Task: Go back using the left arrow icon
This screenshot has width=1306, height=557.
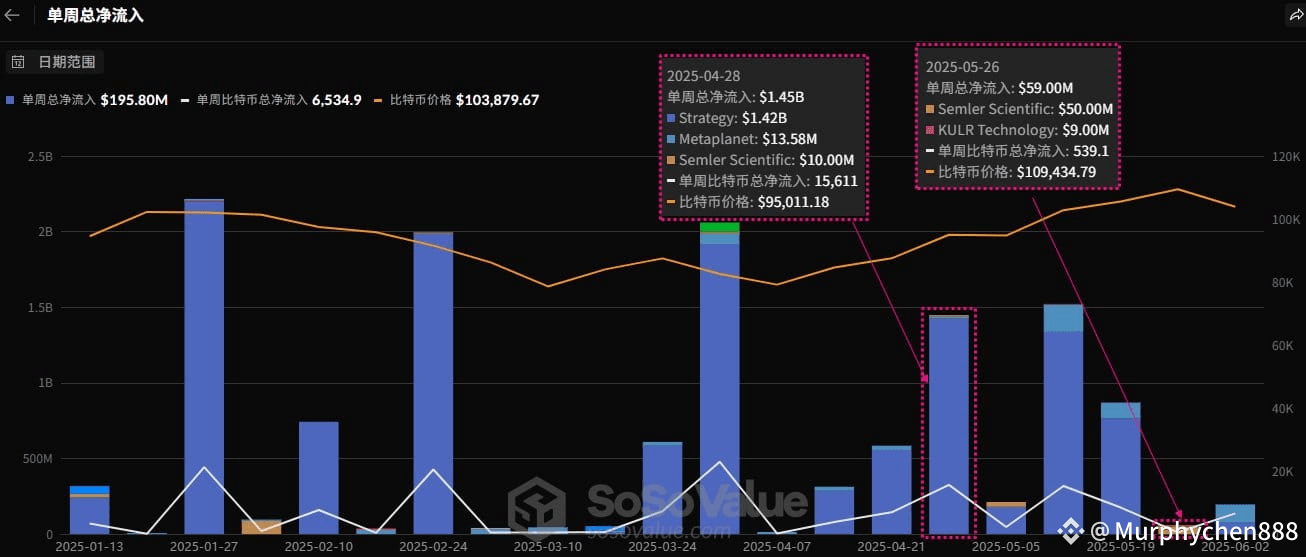Action: 12,15
